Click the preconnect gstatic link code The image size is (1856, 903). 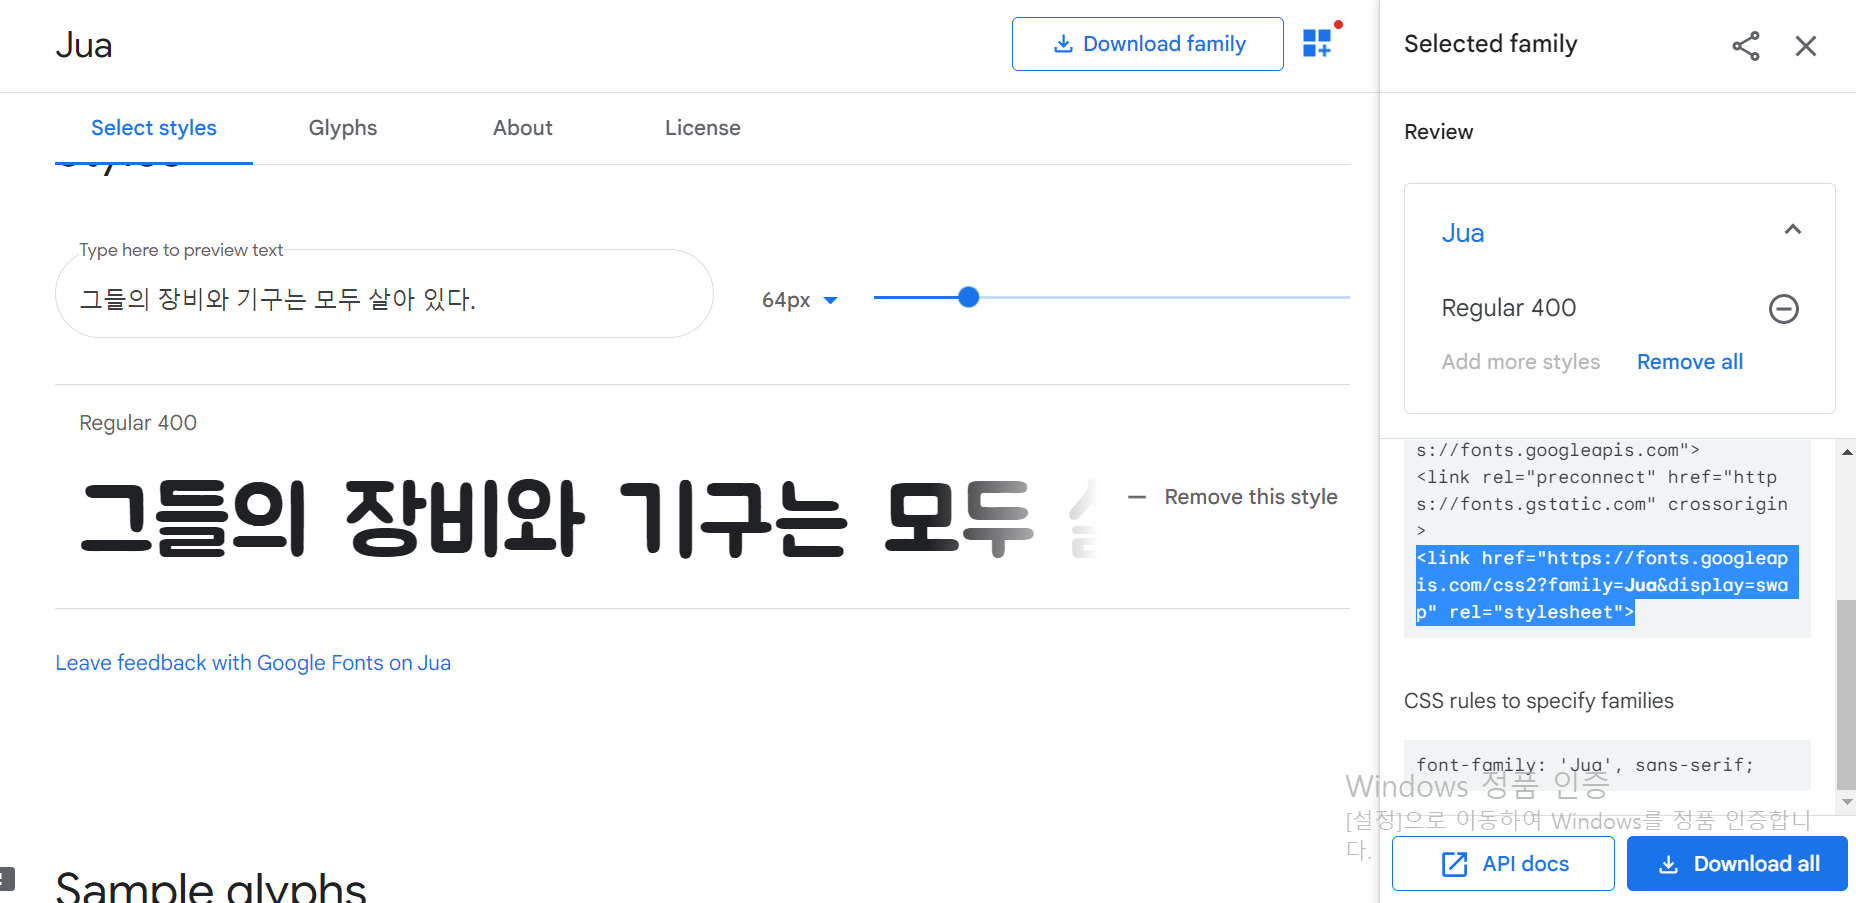[x=1601, y=504]
